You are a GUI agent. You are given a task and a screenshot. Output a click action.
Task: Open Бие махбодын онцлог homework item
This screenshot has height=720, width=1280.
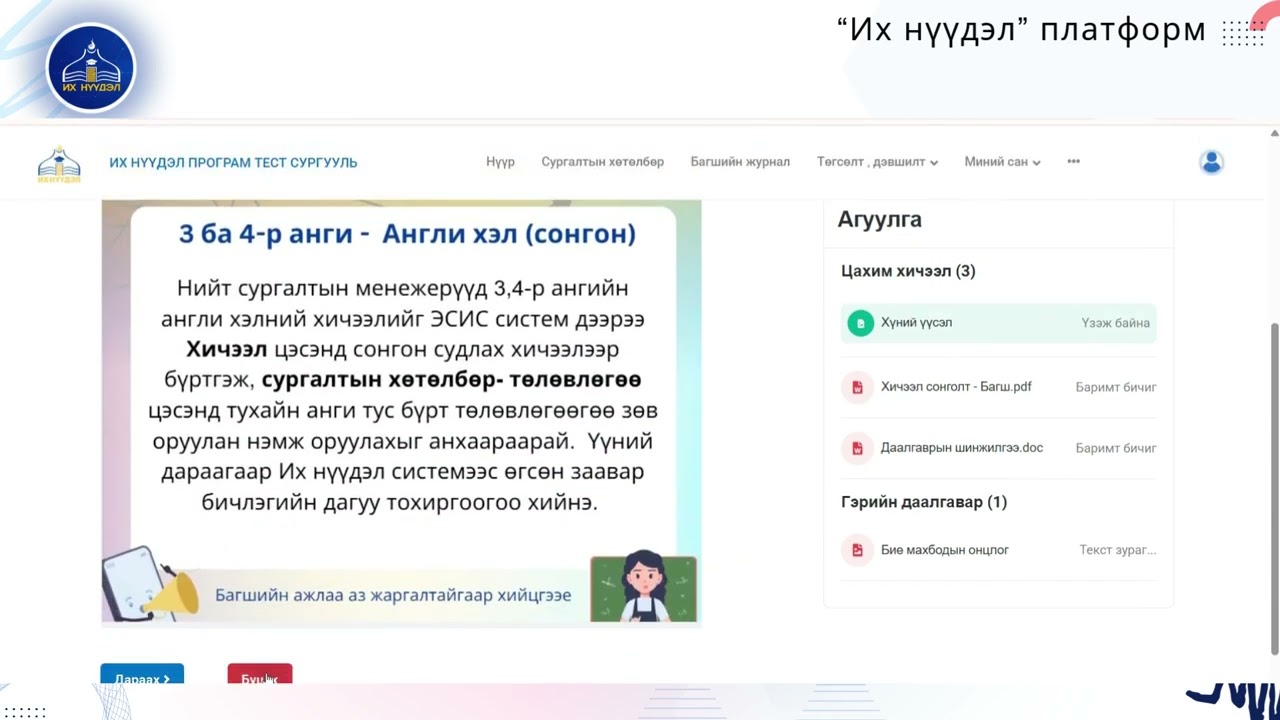(945, 550)
